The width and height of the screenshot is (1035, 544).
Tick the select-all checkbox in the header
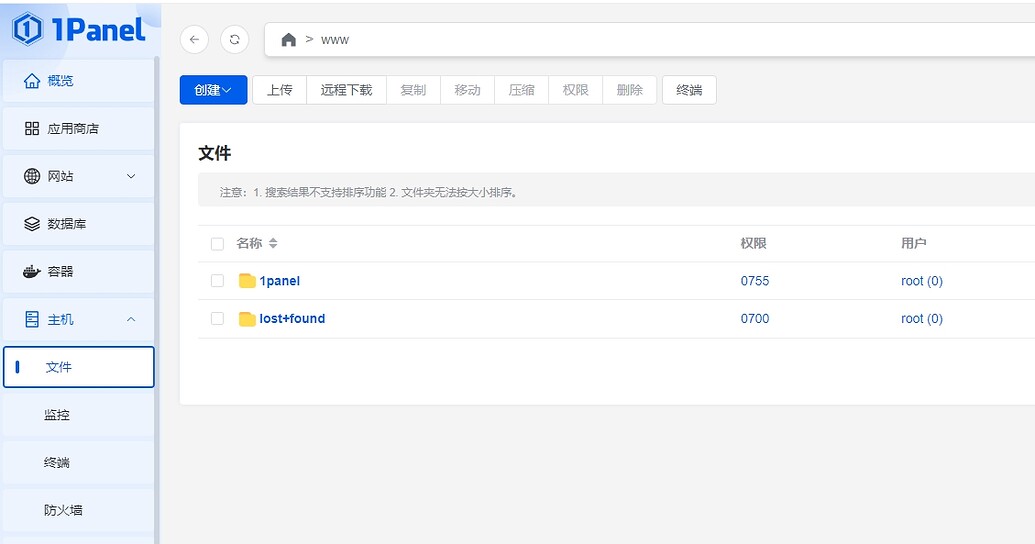tap(217, 244)
